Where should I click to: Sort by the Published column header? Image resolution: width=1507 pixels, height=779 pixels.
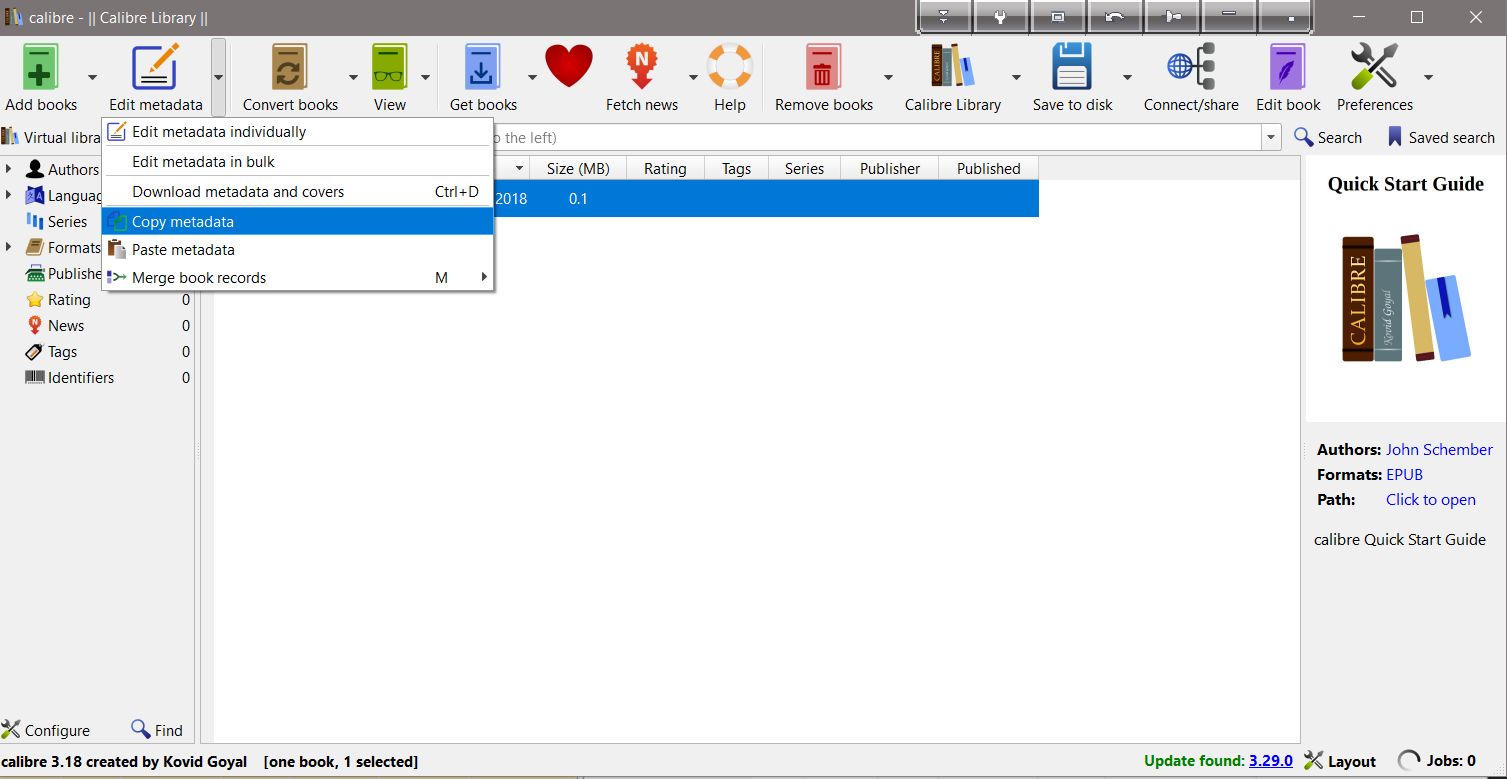pos(988,169)
